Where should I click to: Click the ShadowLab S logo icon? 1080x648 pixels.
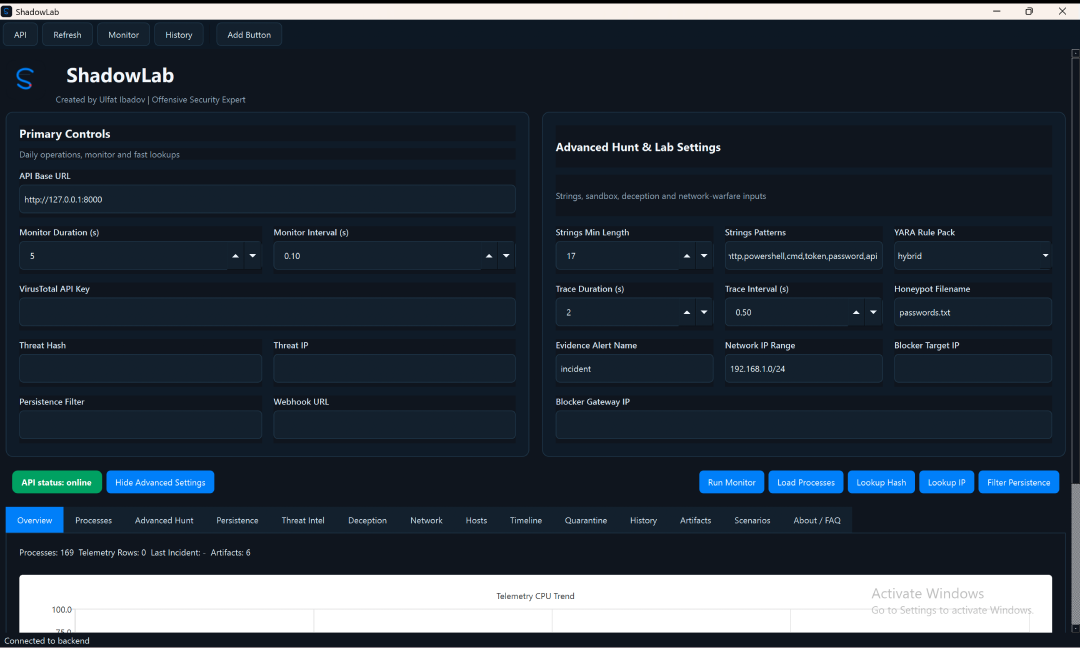point(24,80)
